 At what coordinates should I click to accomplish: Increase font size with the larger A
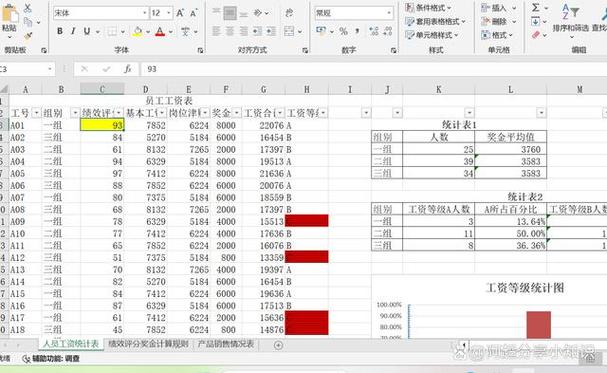(180, 13)
